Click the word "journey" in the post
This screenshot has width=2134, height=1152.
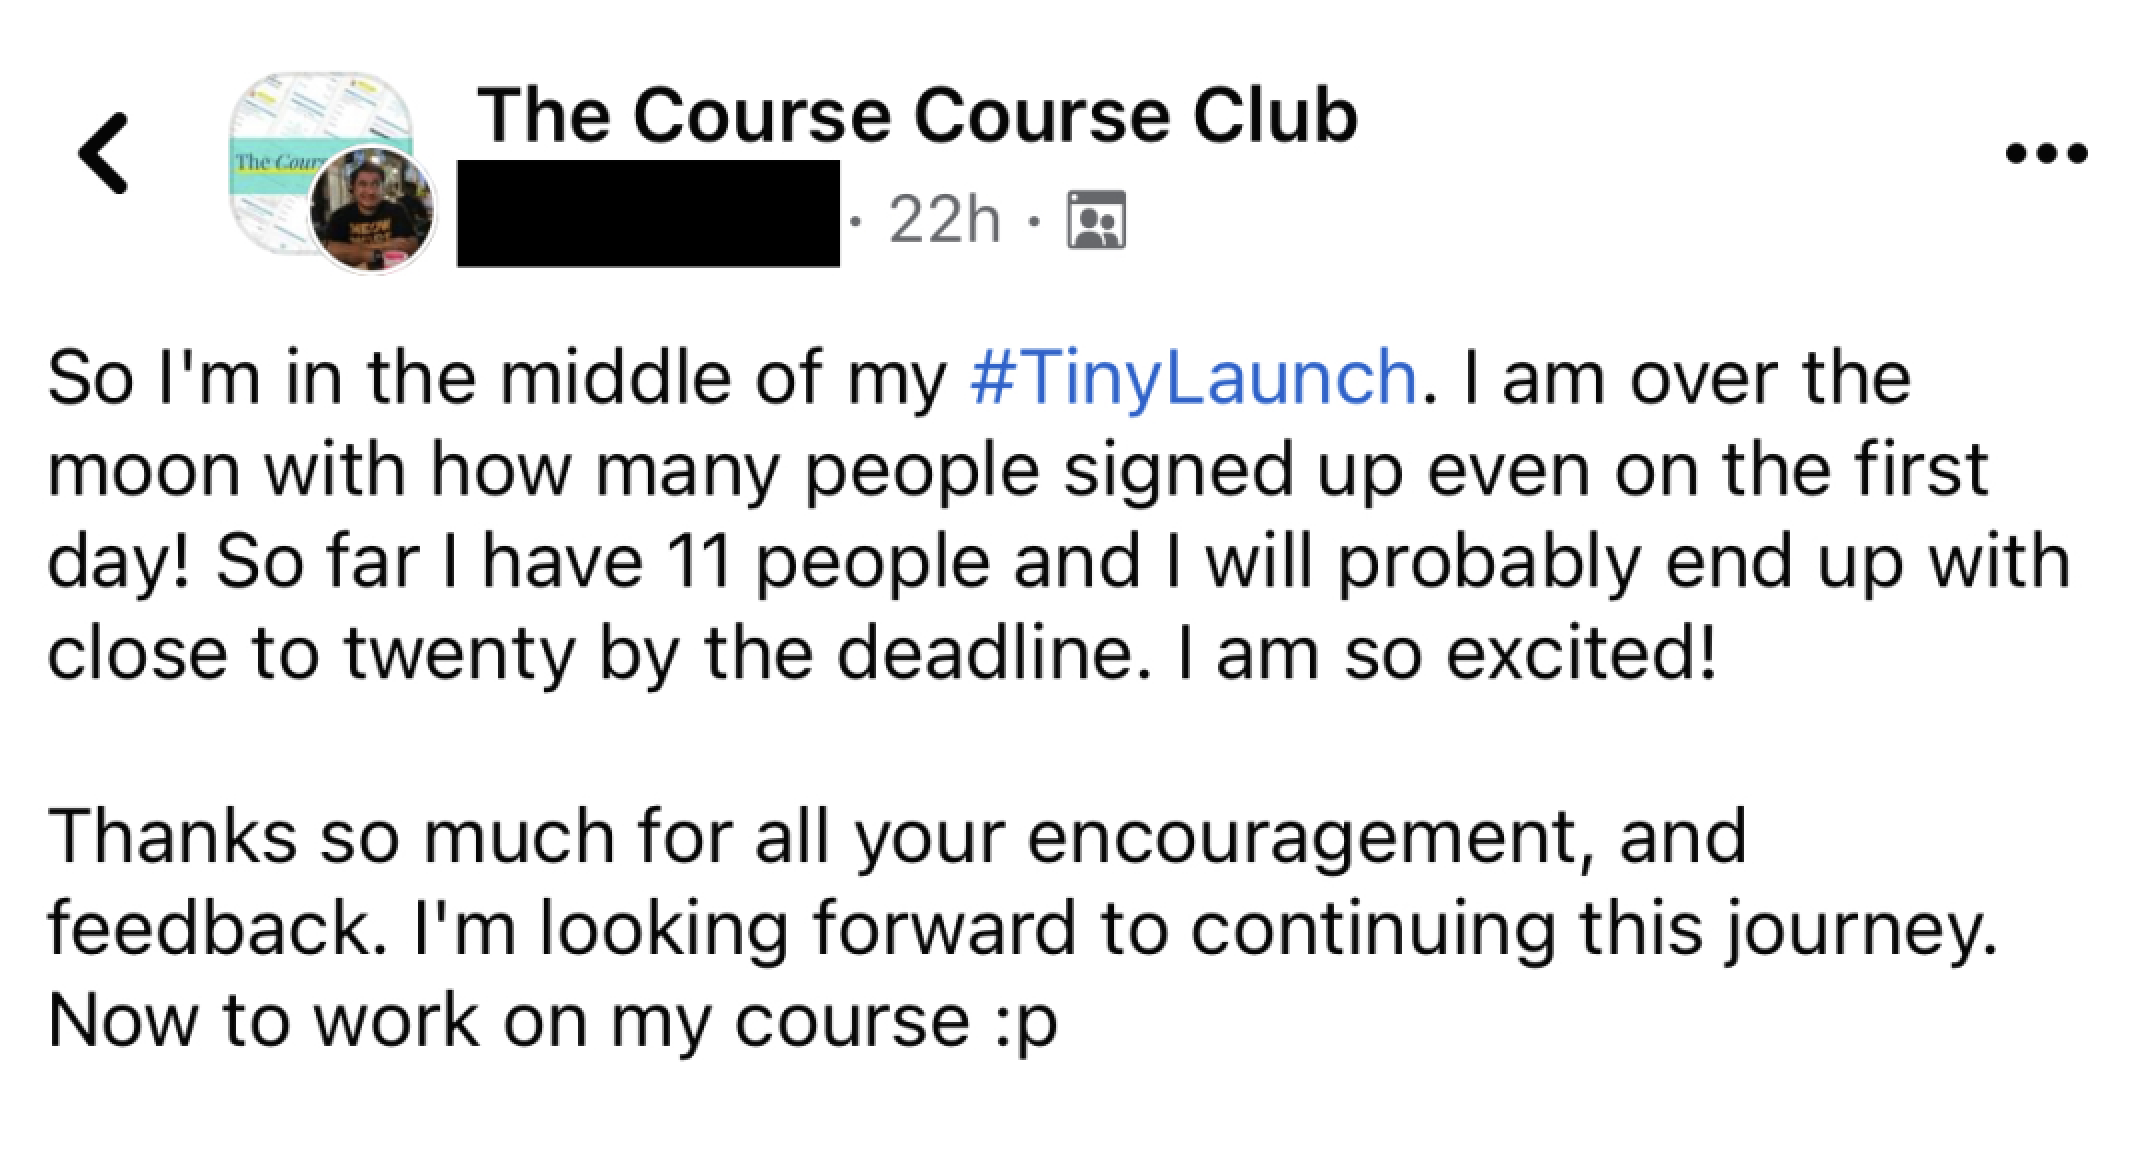[x=1857, y=928]
